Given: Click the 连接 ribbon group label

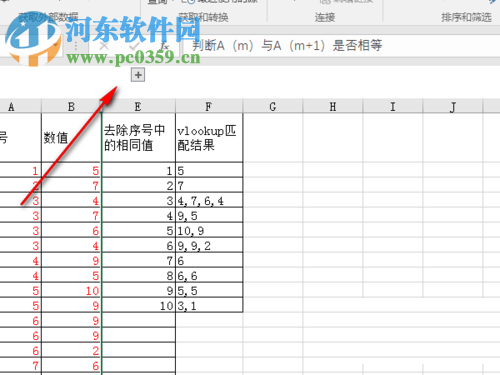Looking at the screenshot, I should click(325, 17).
